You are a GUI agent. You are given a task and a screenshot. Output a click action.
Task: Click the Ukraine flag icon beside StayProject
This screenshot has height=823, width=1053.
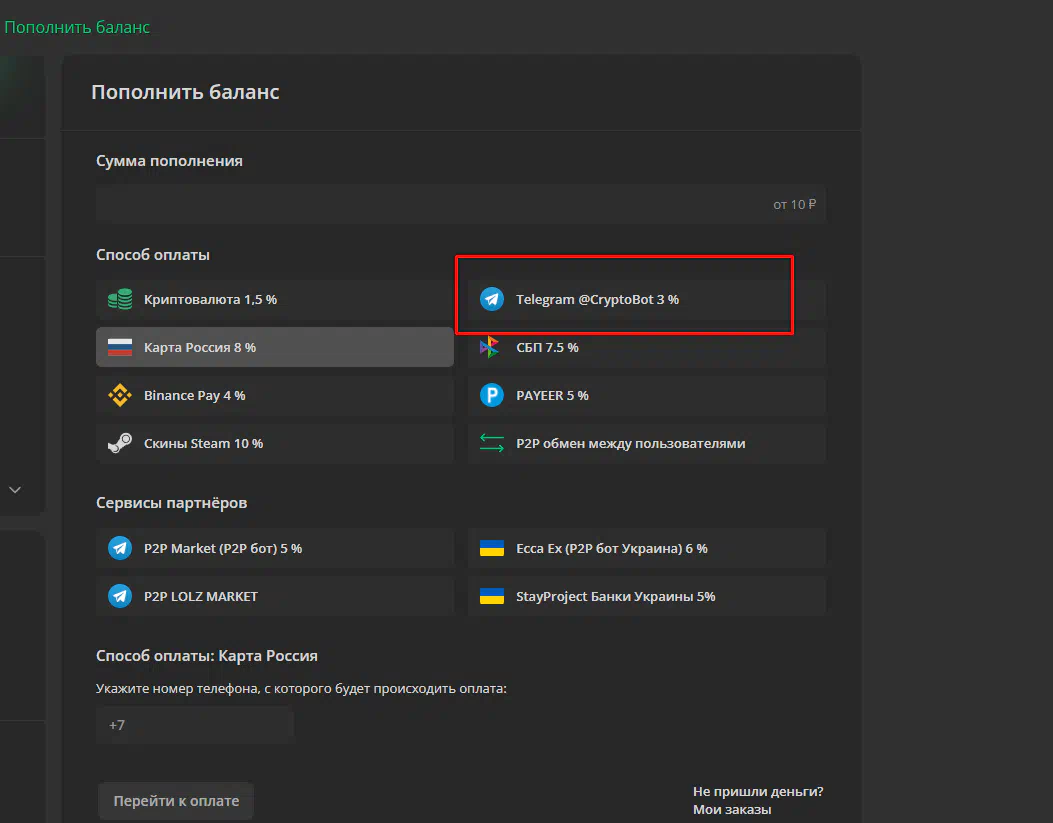[492, 596]
